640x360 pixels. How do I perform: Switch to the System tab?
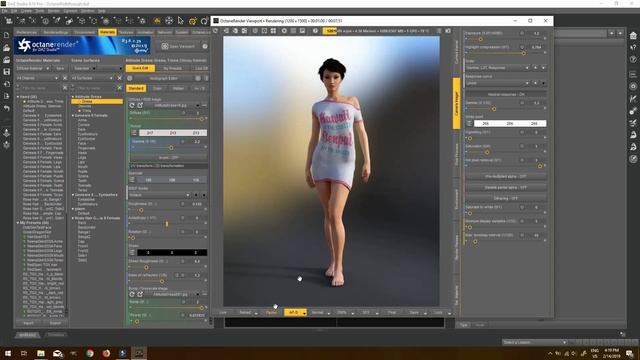point(182,32)
